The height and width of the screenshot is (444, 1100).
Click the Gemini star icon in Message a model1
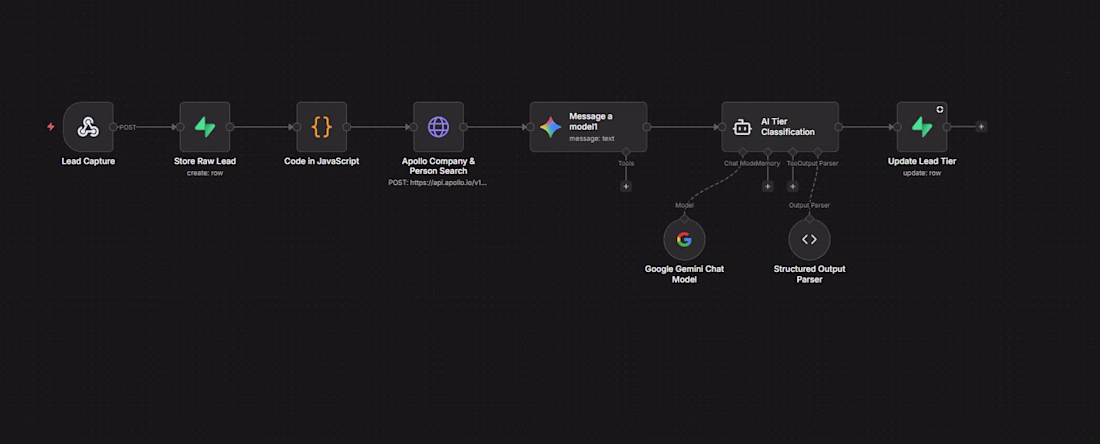point(550,127)
